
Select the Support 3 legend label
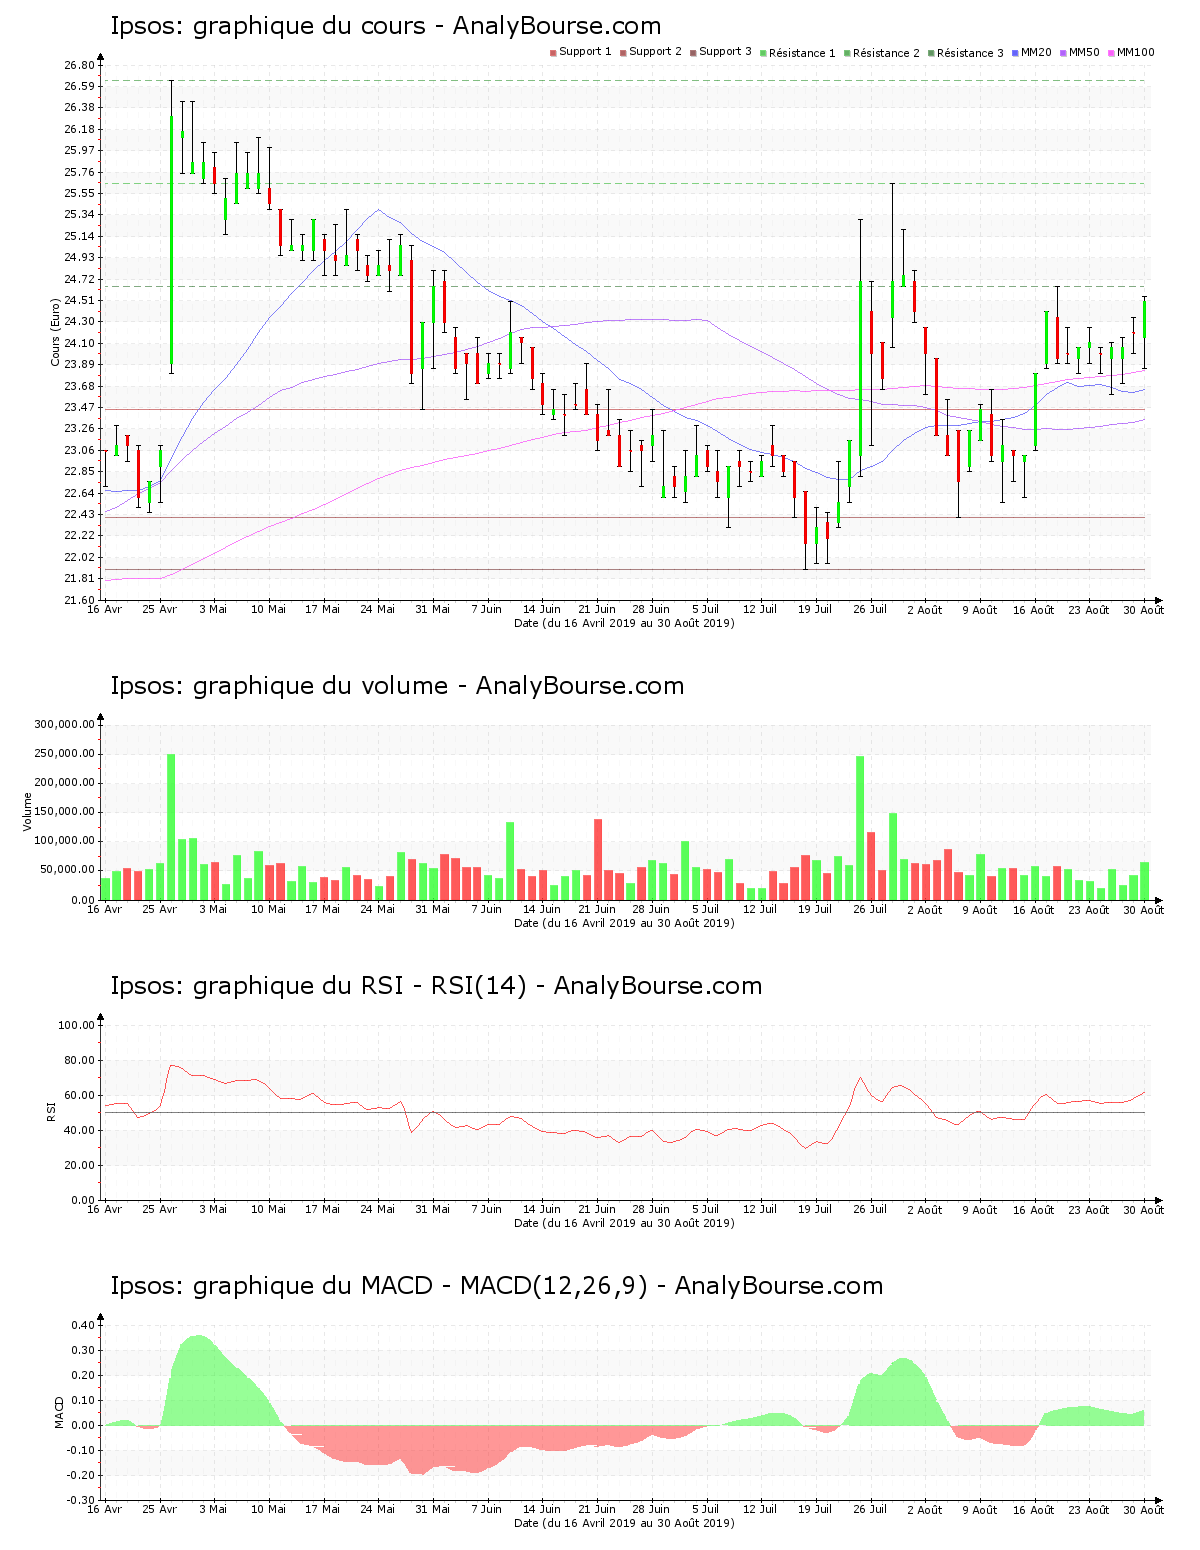[x=725, y=52]
